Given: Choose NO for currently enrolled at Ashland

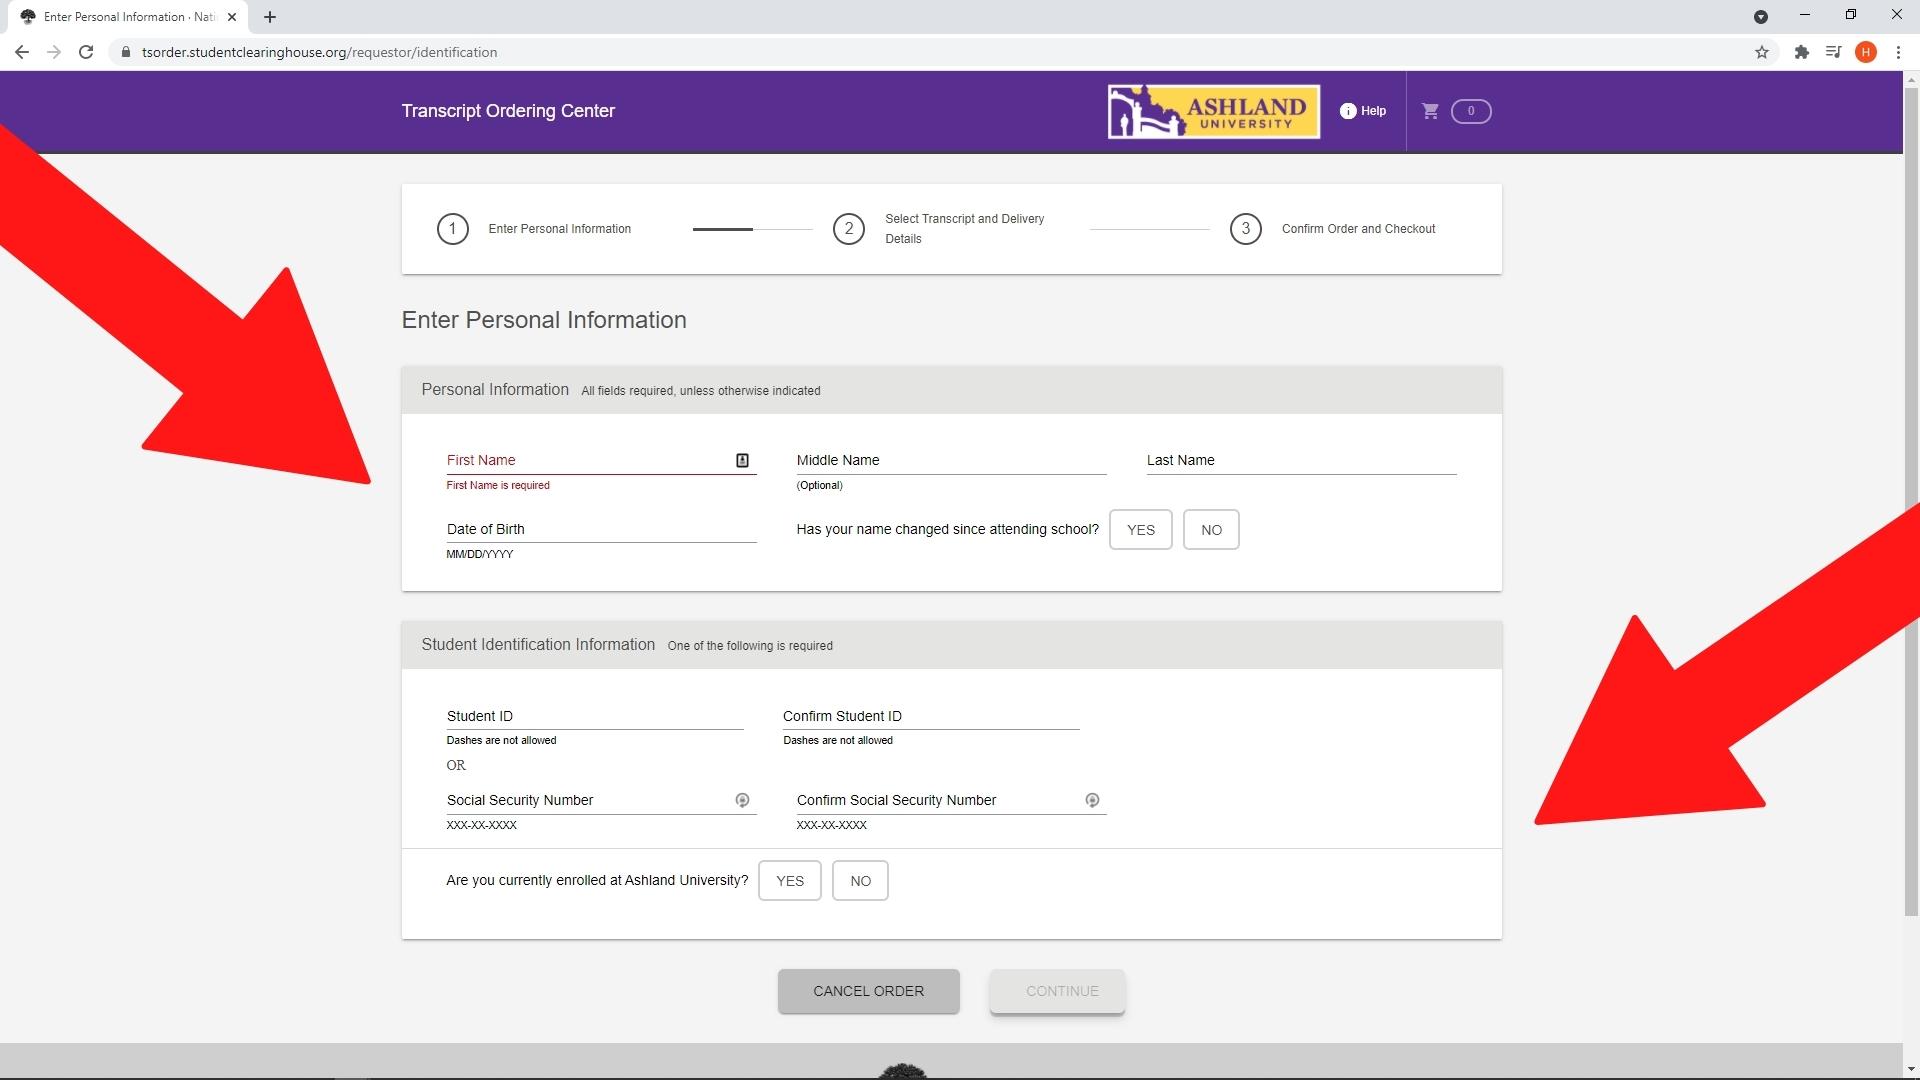Looking at the screenshot, I should coord(860,881).
